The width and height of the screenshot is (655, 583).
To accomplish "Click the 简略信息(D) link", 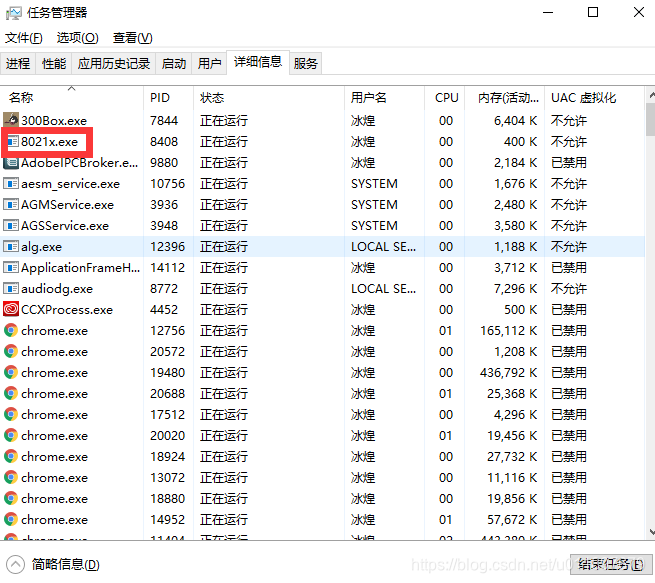I will [x=66, y=565].
